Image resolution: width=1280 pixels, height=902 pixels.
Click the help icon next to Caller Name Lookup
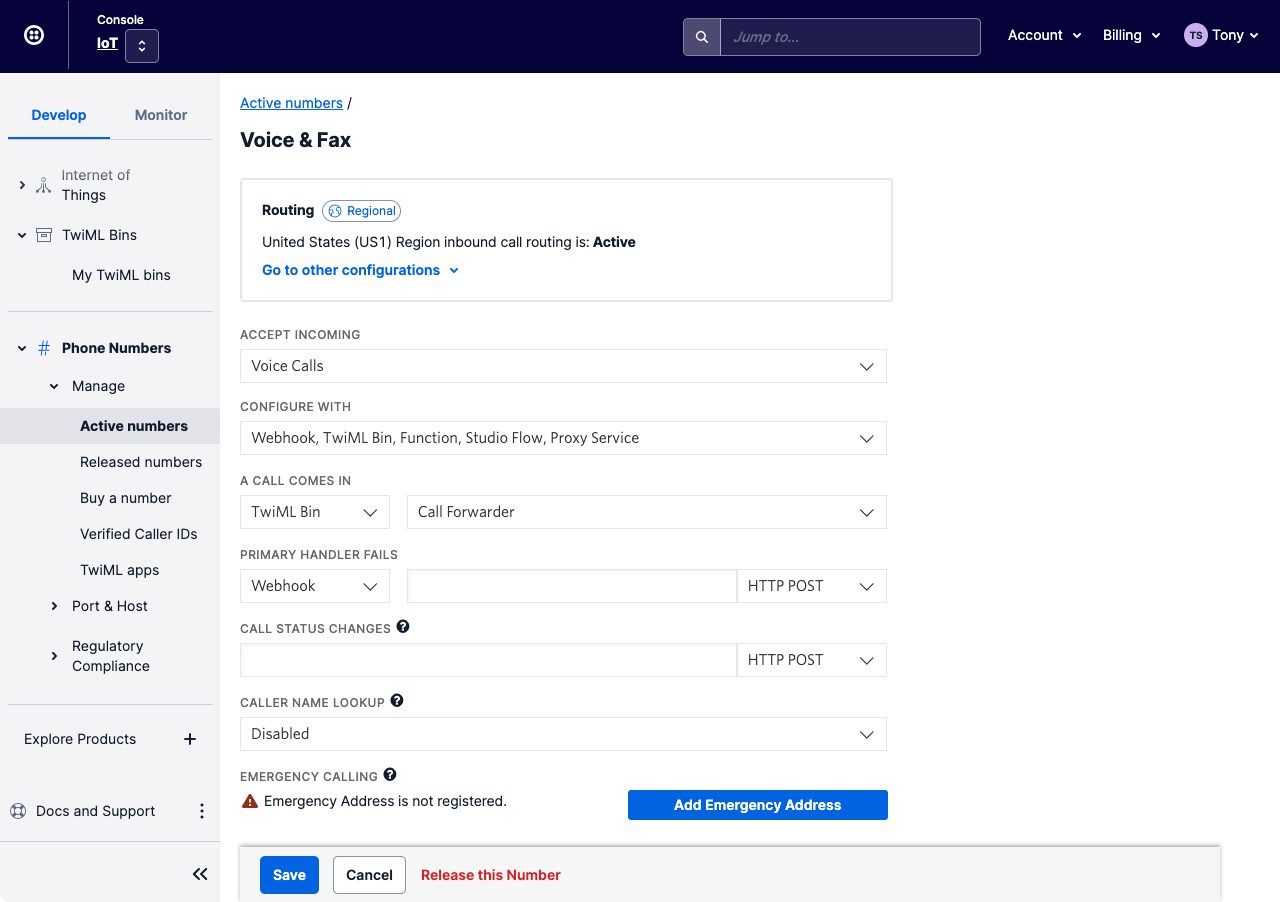pyautogui.click(x=397, y=700)
